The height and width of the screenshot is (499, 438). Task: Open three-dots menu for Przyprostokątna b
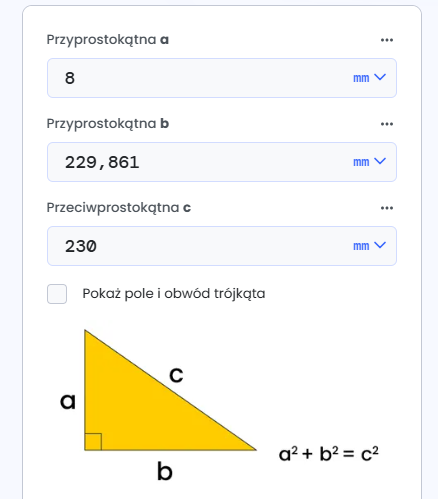click(387, 124)
